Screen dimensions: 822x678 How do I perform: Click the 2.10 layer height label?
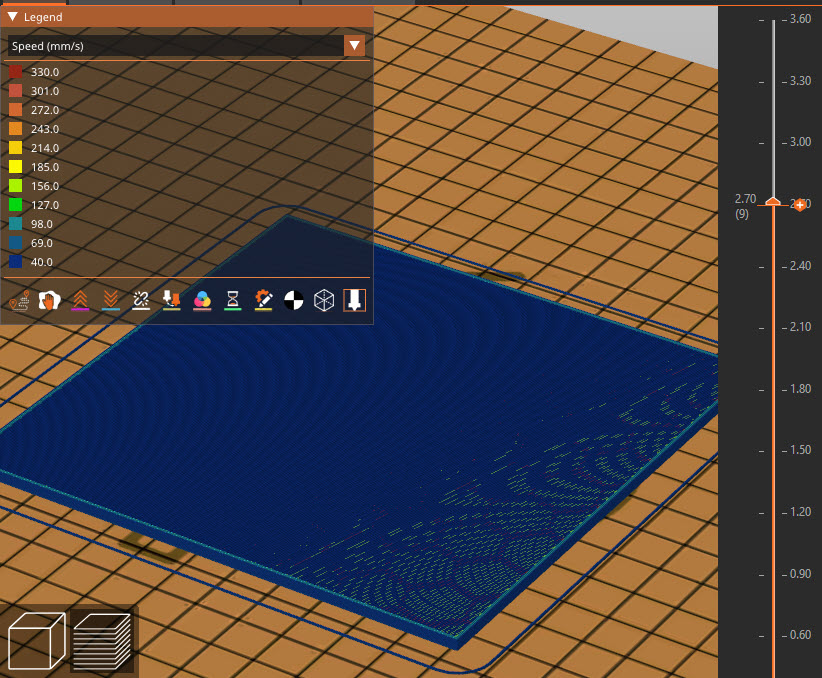pyautogui.click(x=800, y=327)
